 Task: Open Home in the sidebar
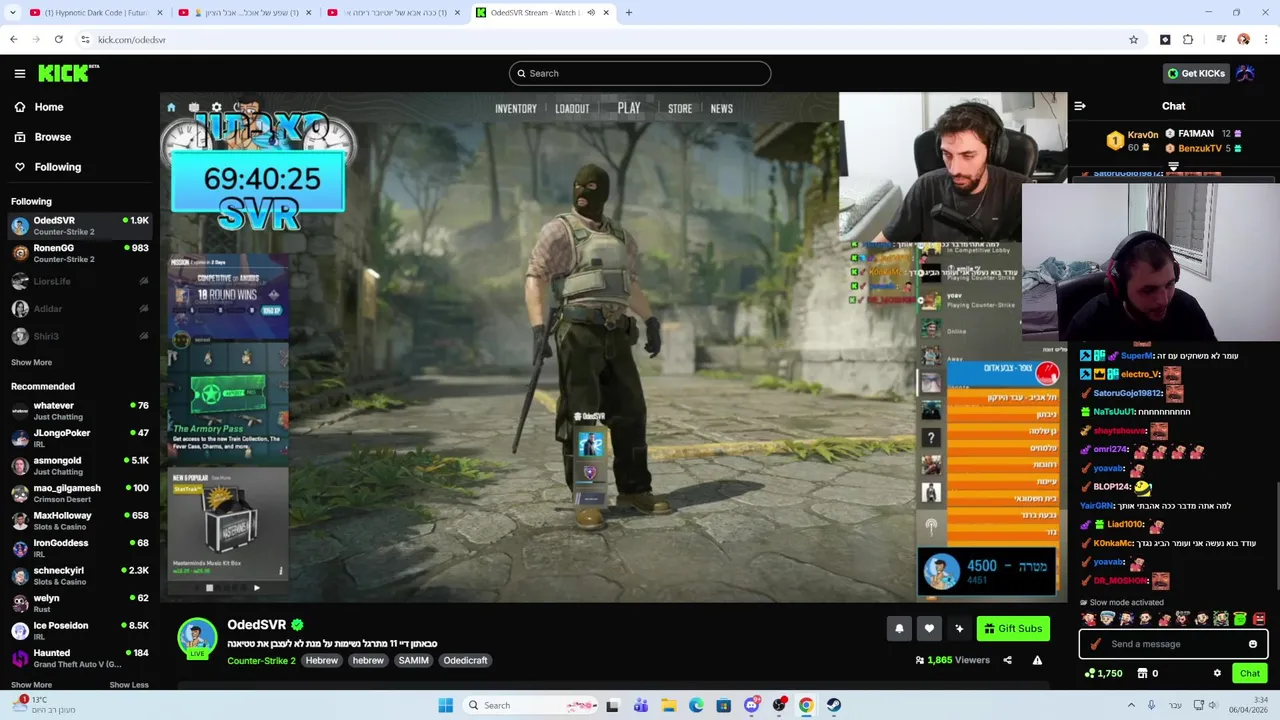coord(48,107)
